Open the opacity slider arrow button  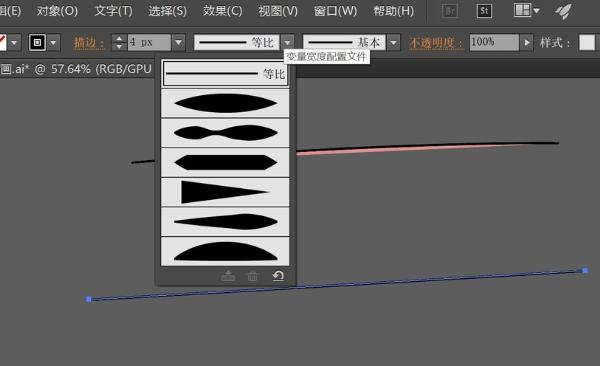point(527,42)
